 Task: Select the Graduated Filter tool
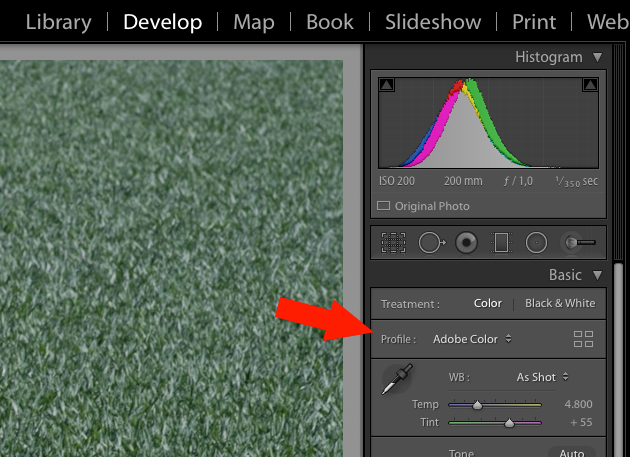tap(501, 242)
